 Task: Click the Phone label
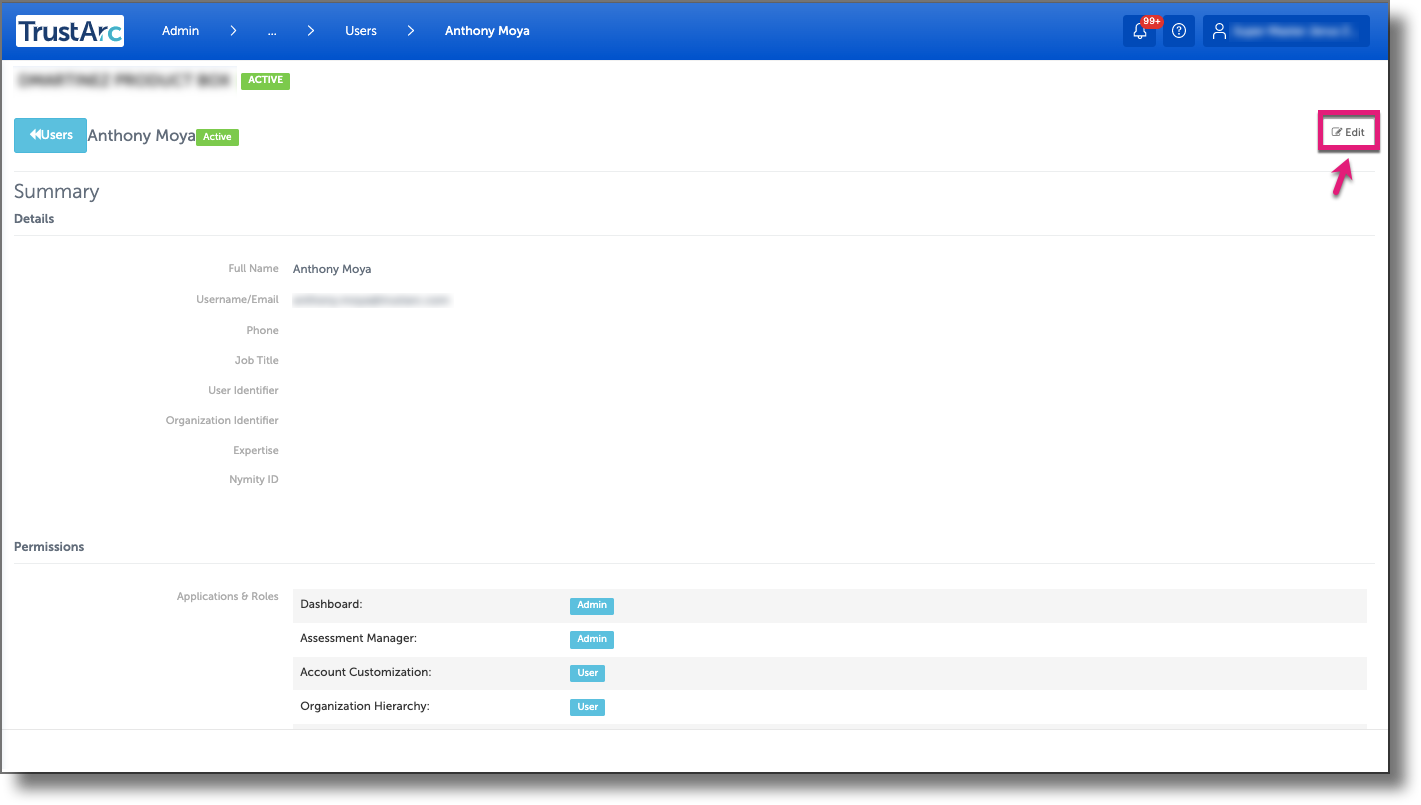262,330
